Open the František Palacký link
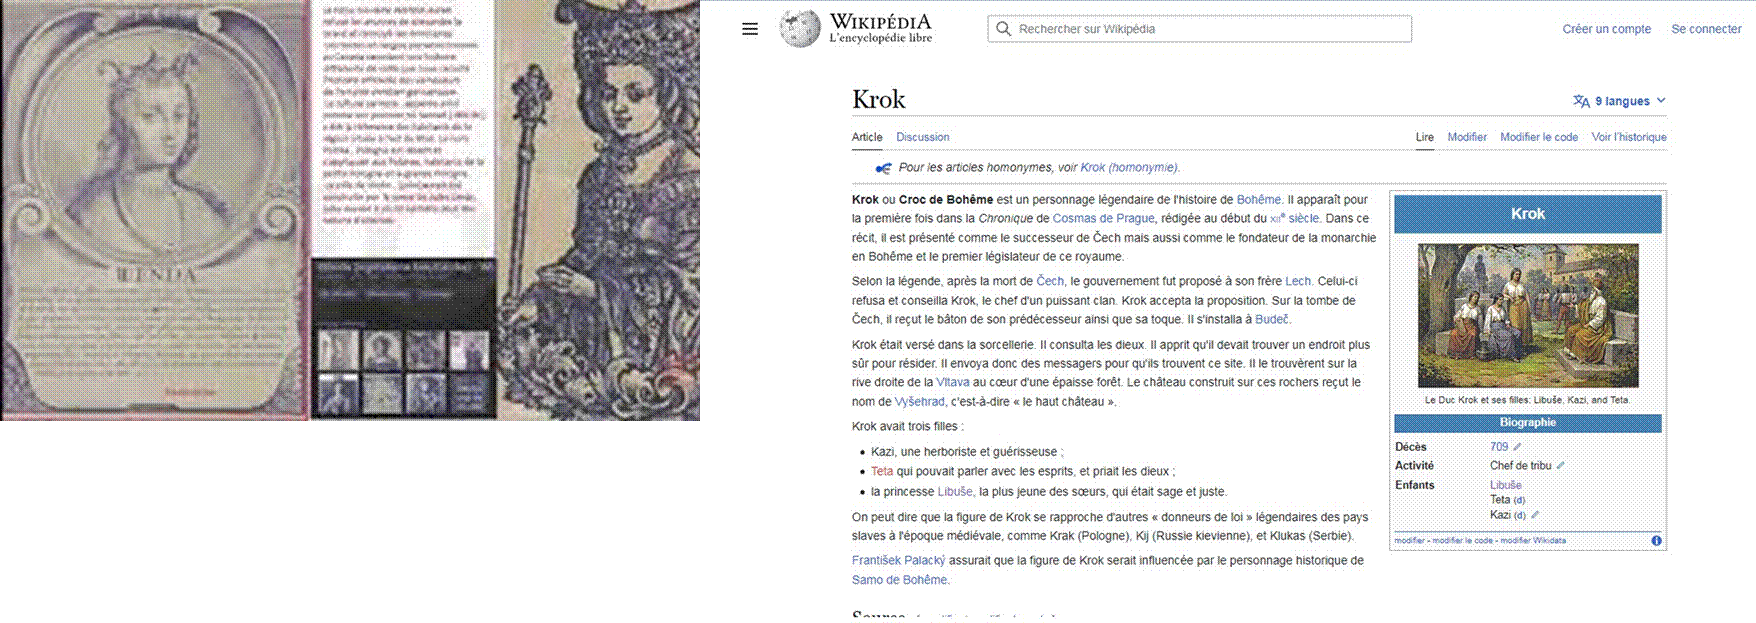This screenshot has height=623, width=1756. 898,561
